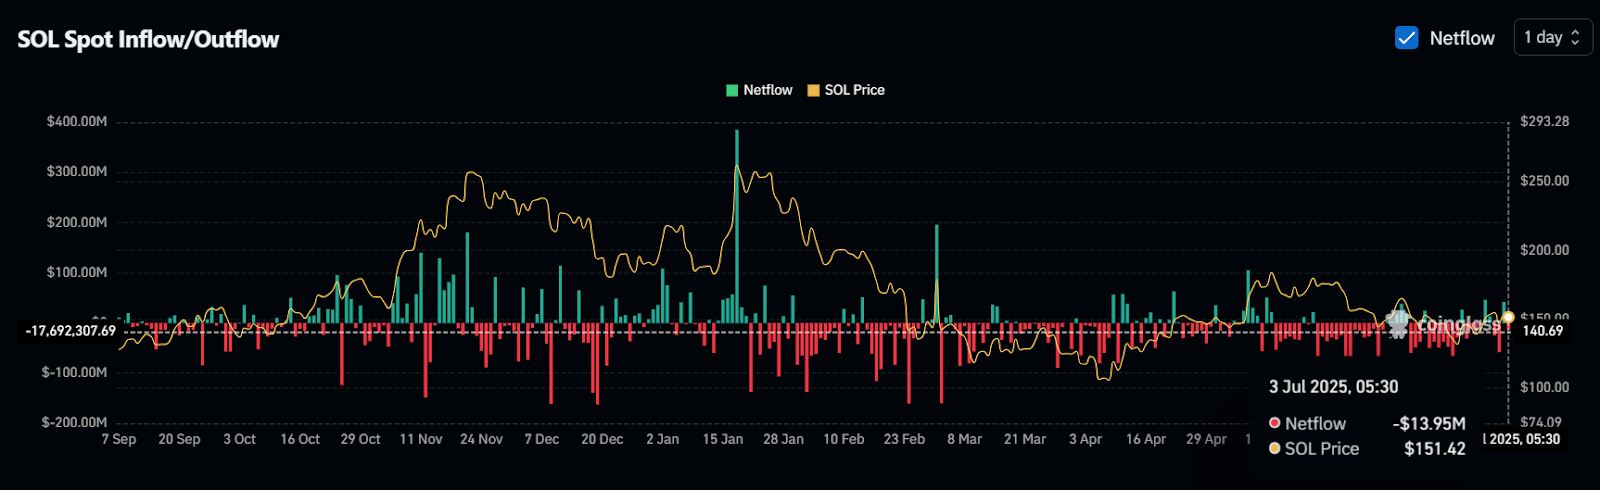Click the 24 Nov date label
Screen dimensions: 1600x490
click(481, 439)
